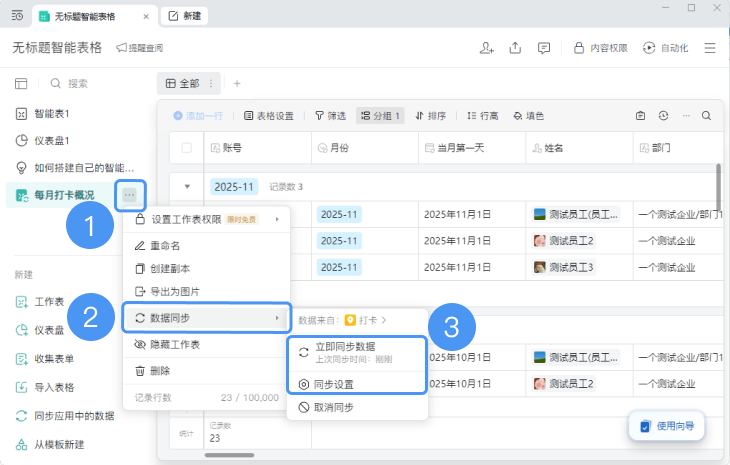Open 内容权限 settings
730x465 pixels.
(600, 48)
